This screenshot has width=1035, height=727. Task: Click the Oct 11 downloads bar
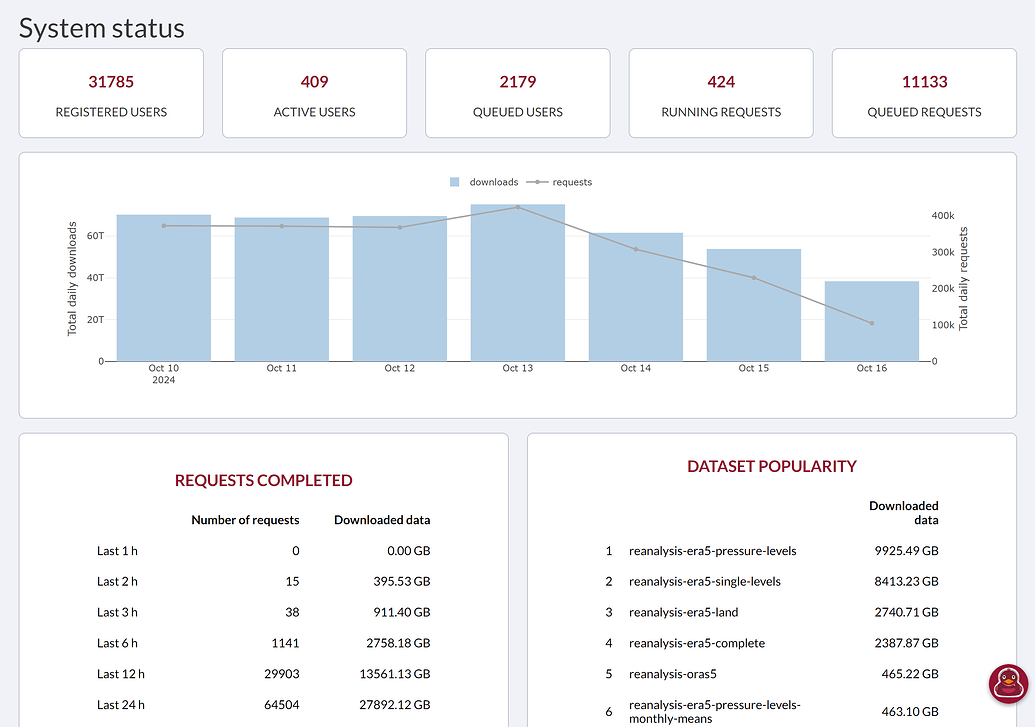[282, 289]
